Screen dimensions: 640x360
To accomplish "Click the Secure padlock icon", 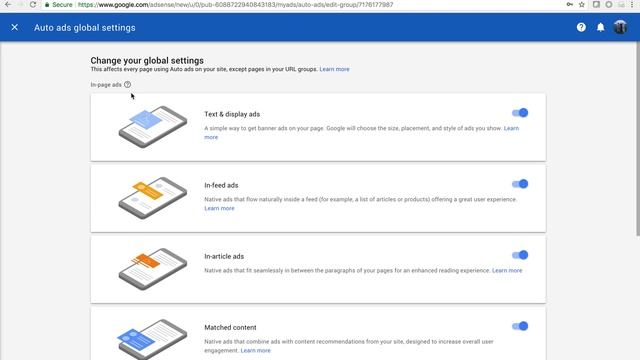I will click(x=47, y=5).
